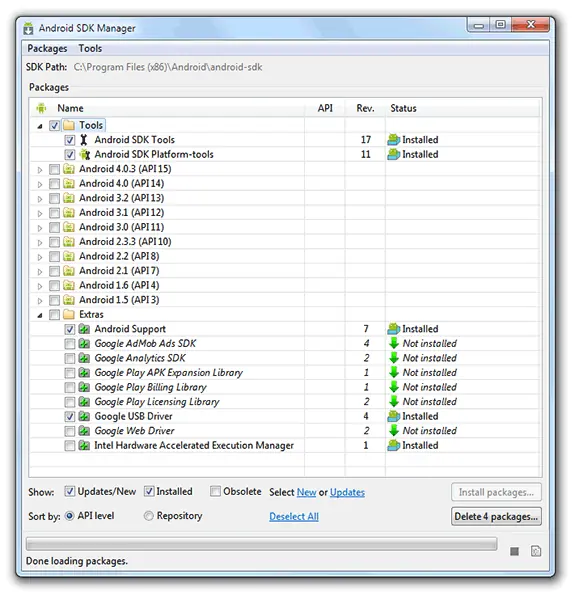Open the Packages menu
This screenshot has height=595, width=575.
click(47, 49)
